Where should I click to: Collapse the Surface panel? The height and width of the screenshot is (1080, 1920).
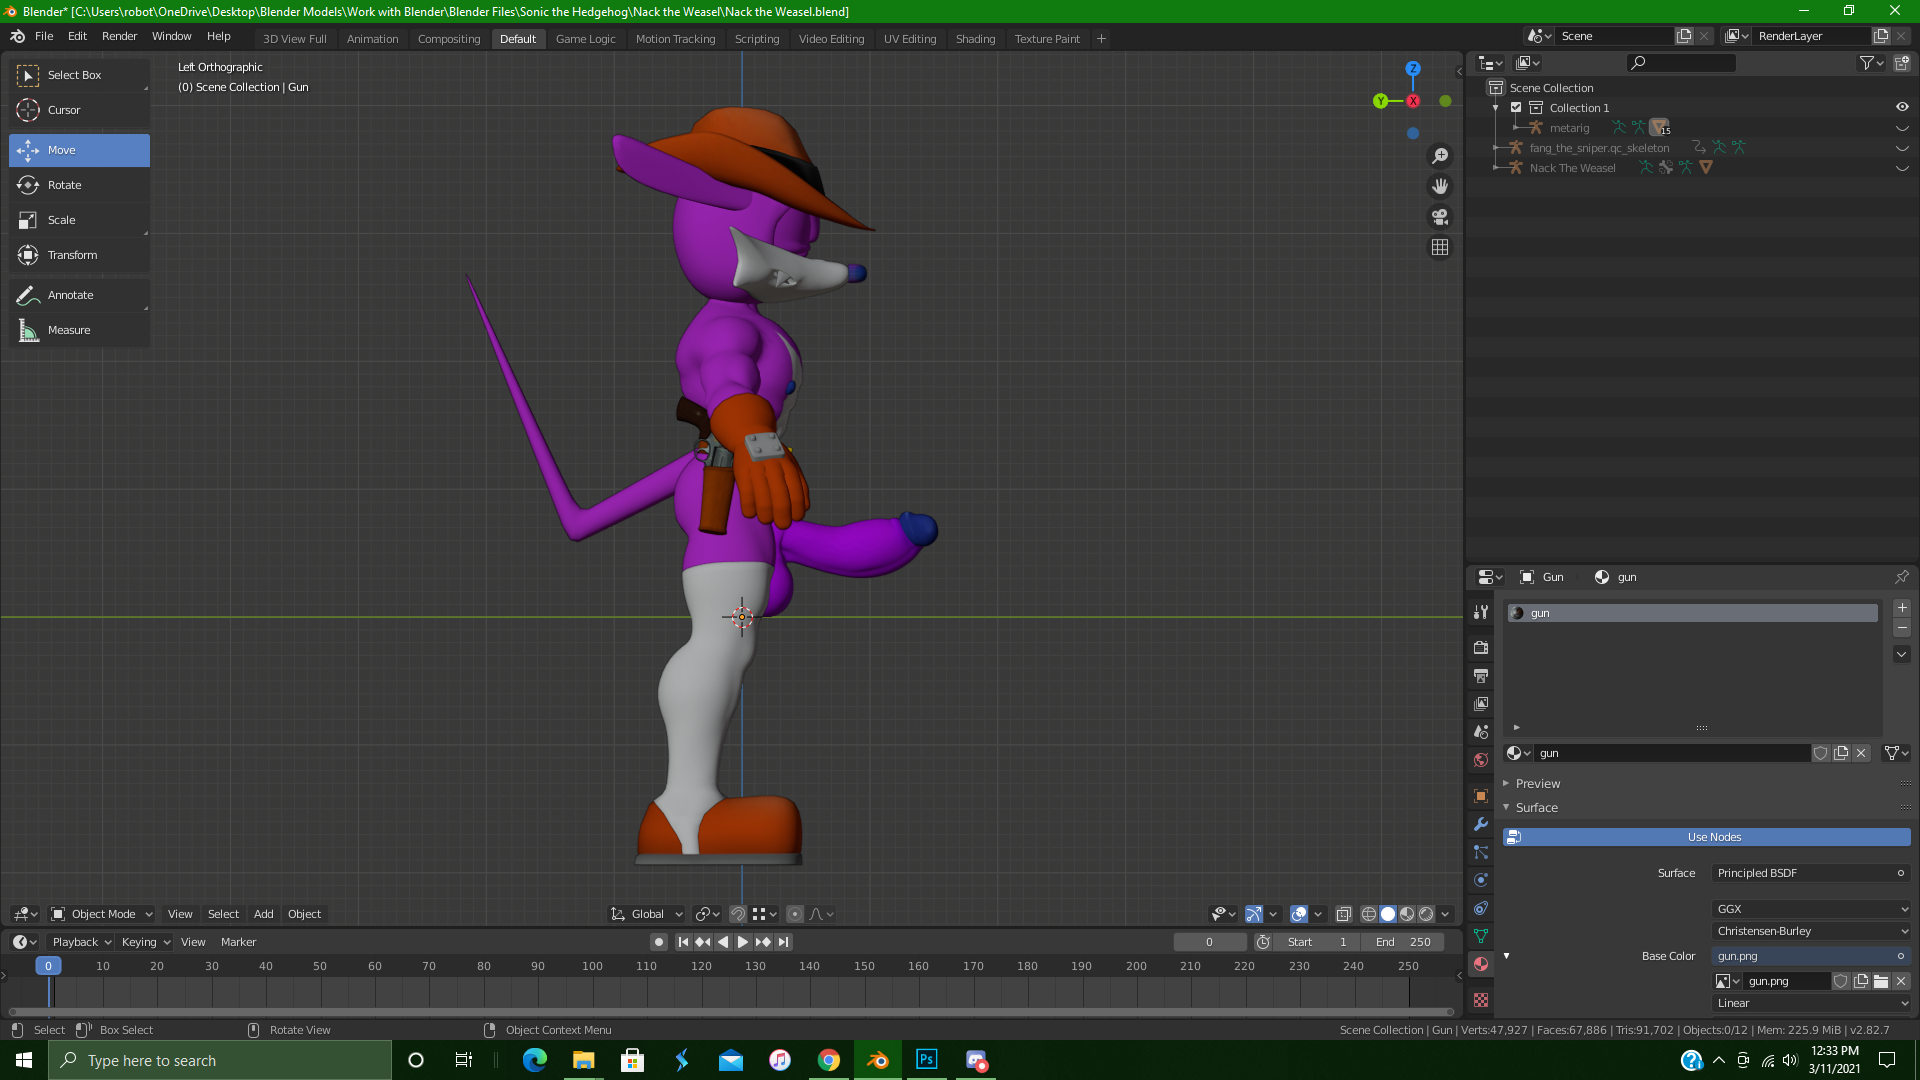(1536, 808)
